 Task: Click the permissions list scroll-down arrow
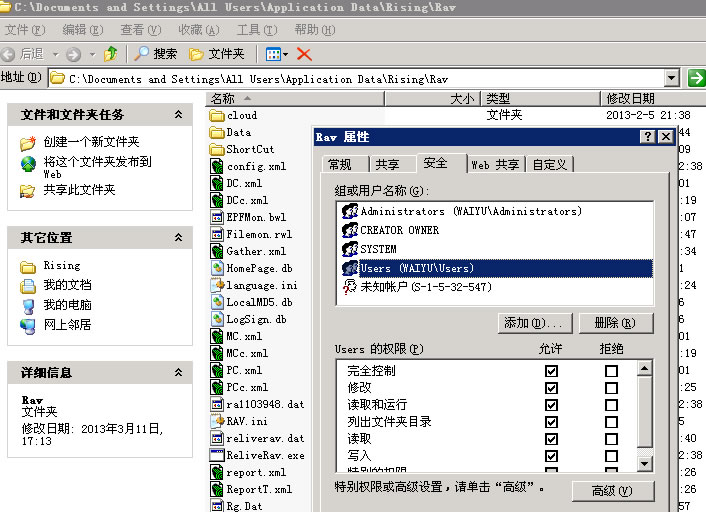point(645,463)
